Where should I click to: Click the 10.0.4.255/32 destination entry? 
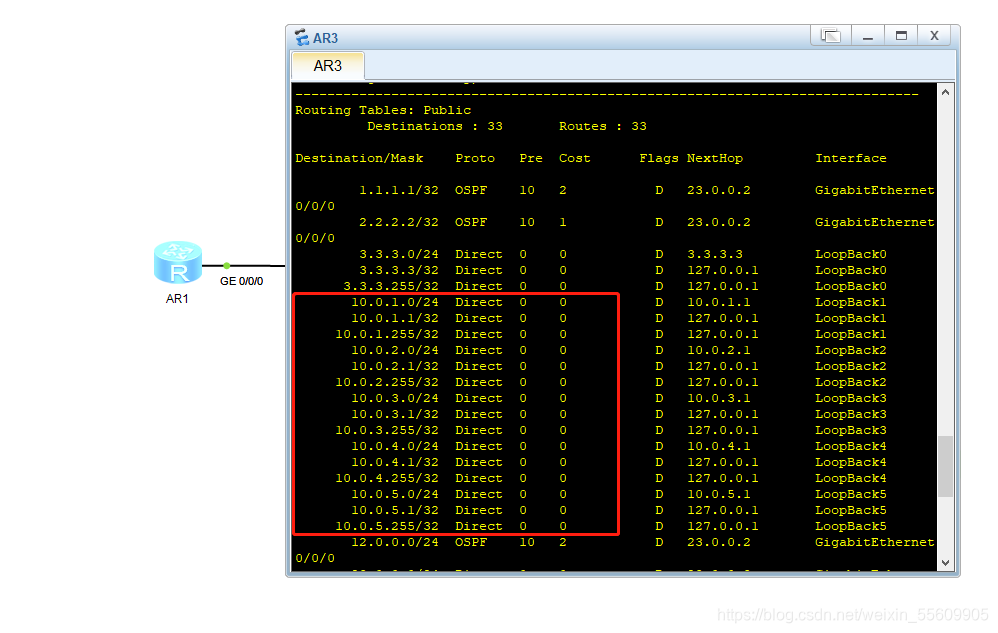(387, 478)
